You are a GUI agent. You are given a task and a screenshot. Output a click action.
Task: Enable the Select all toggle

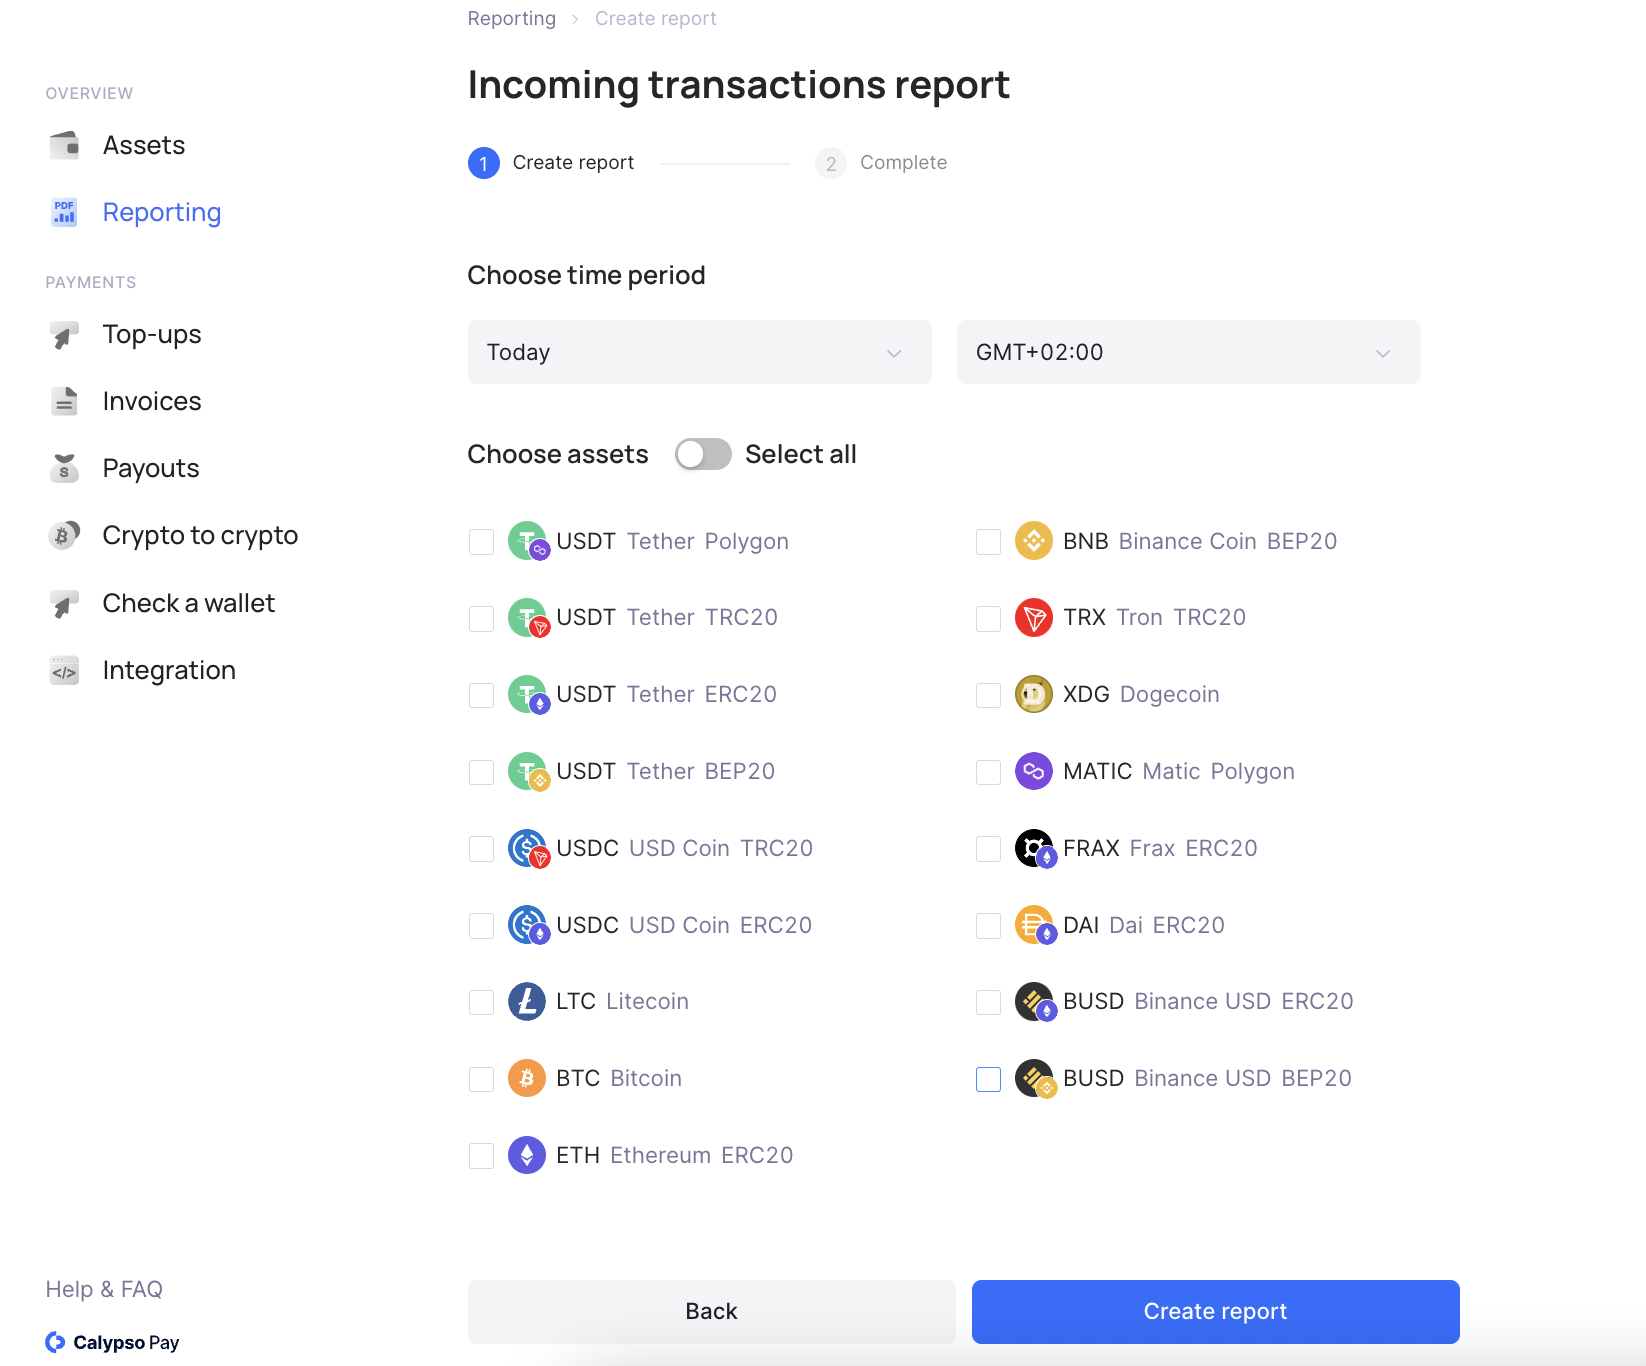(x=703, y=454)
